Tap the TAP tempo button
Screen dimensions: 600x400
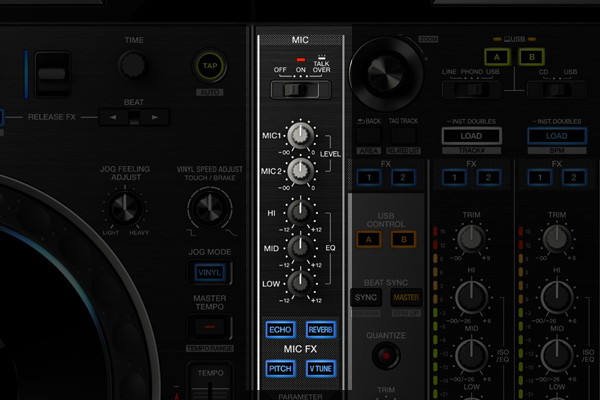click(210, 66)
